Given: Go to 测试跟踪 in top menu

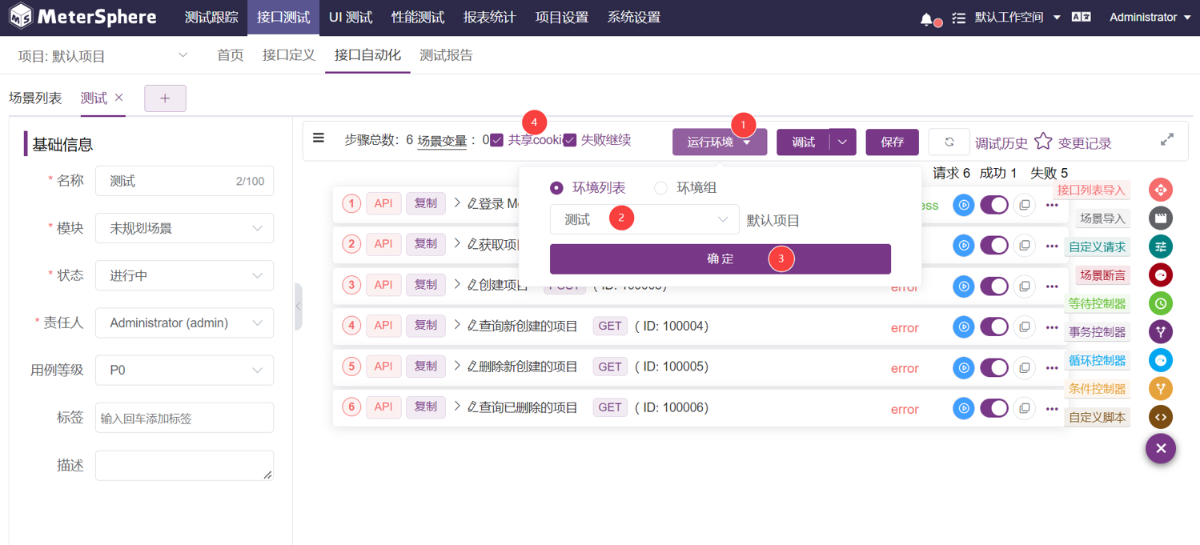Looking at the screenshot, I should click(x=211, y=18).
